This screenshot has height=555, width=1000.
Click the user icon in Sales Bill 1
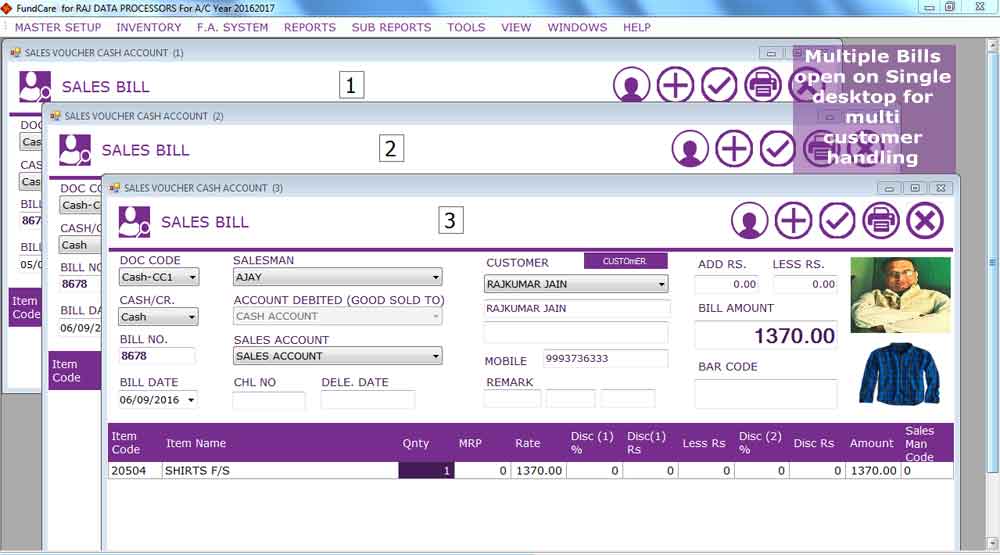point(631,85)
